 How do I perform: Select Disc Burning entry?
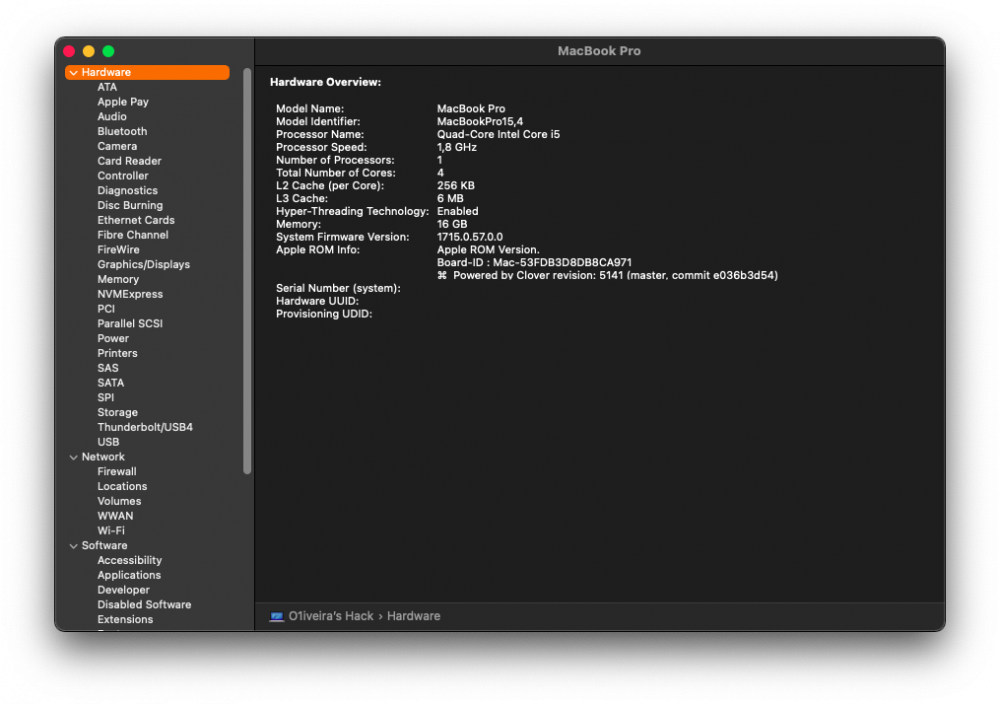click(129, 205)
